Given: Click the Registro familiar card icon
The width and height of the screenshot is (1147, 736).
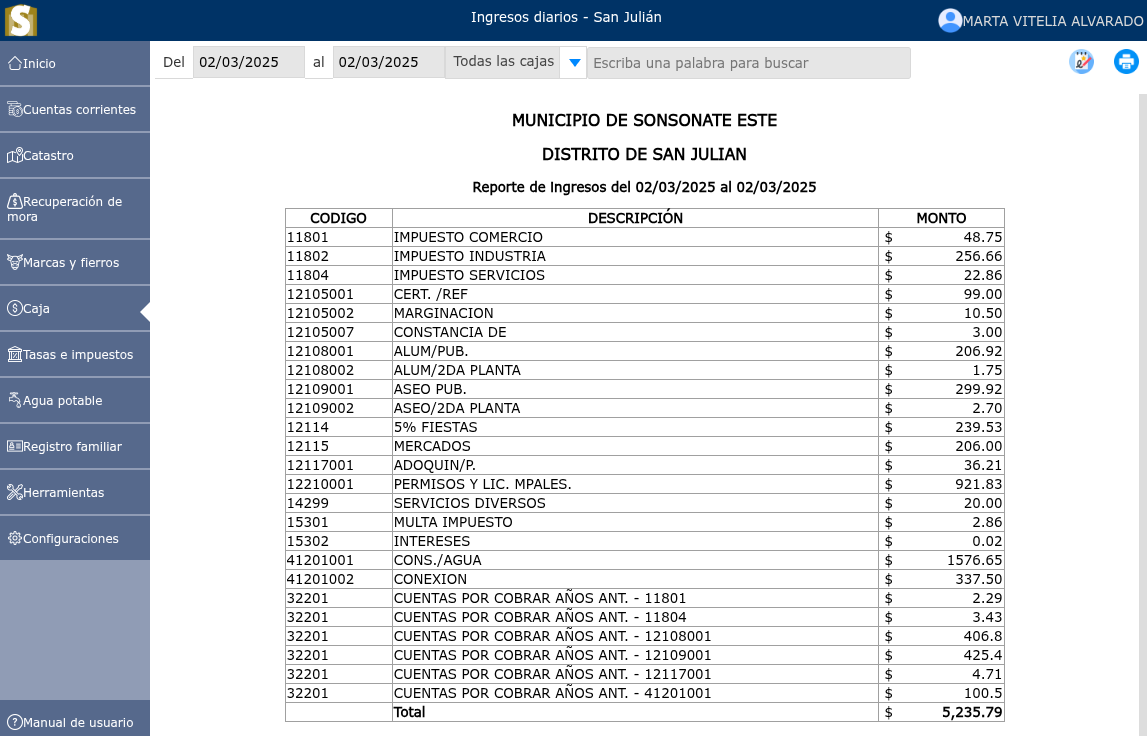Looking at the screenshot, I should (x=15, y=446).
